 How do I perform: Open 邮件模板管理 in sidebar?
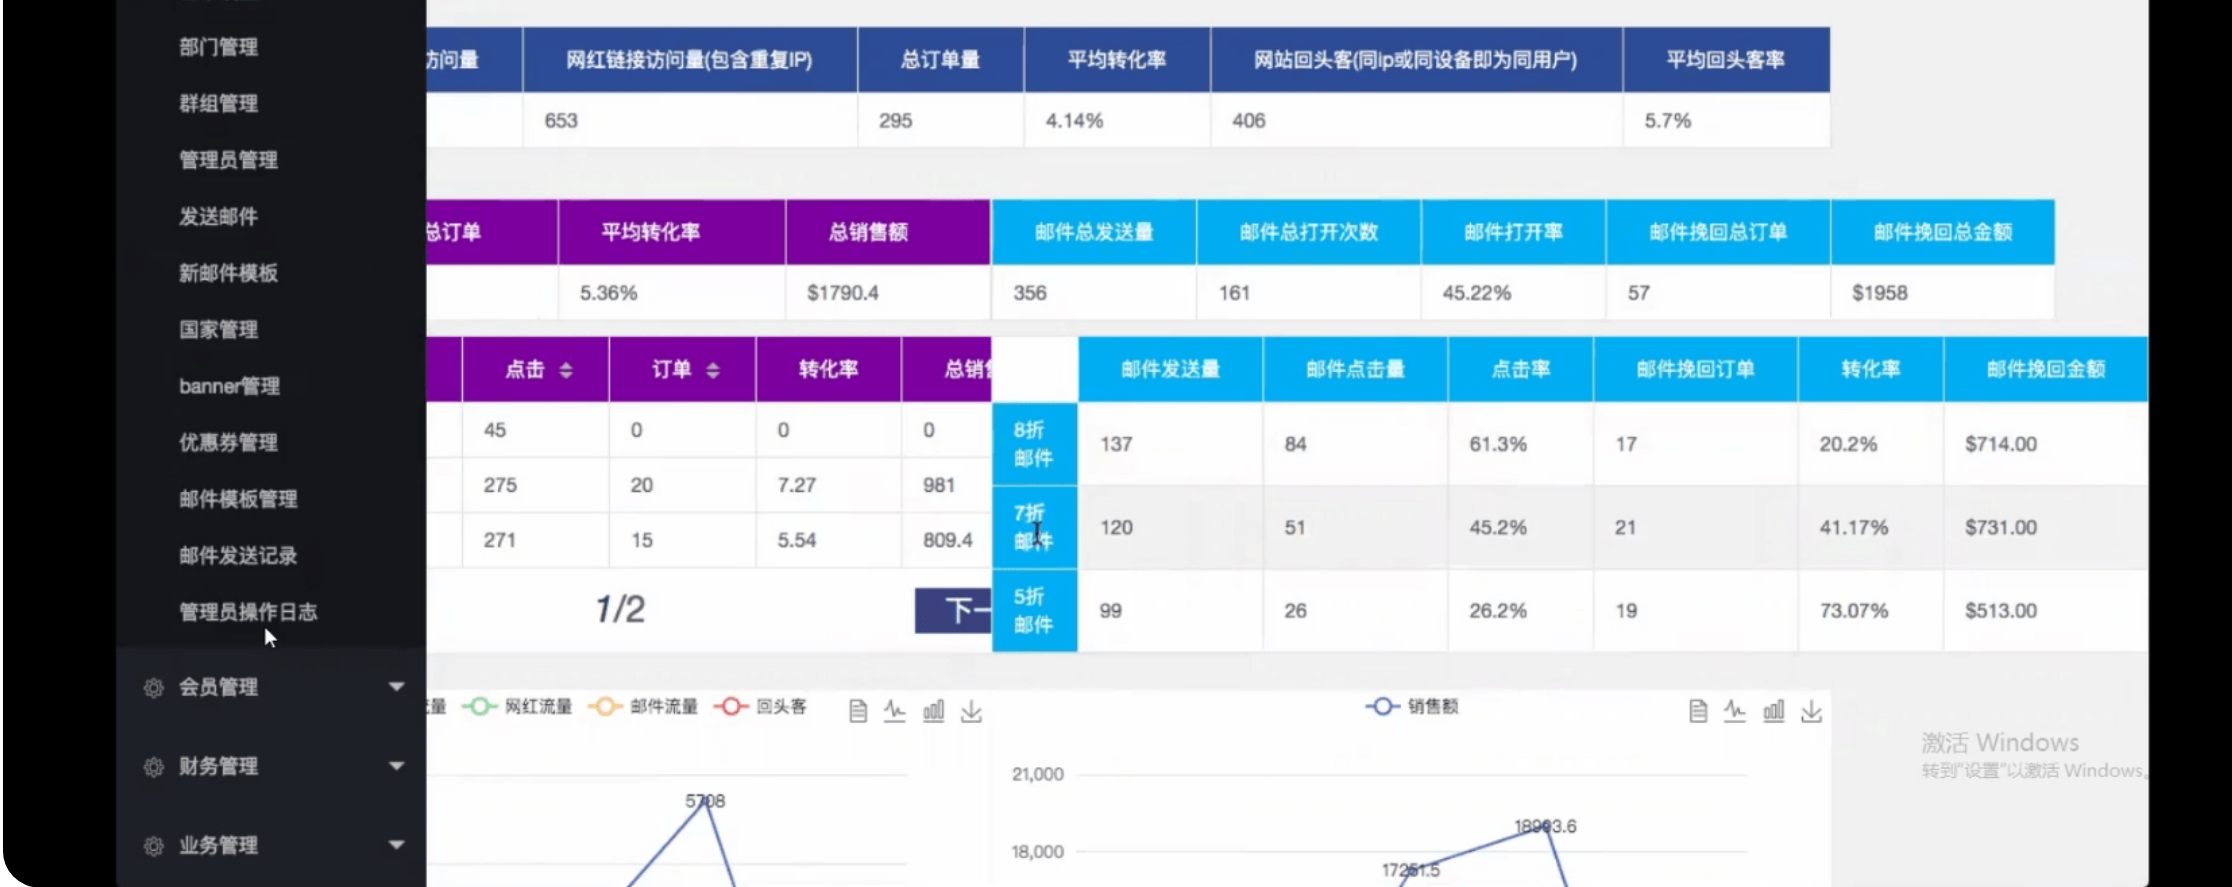tap(238, 499)
